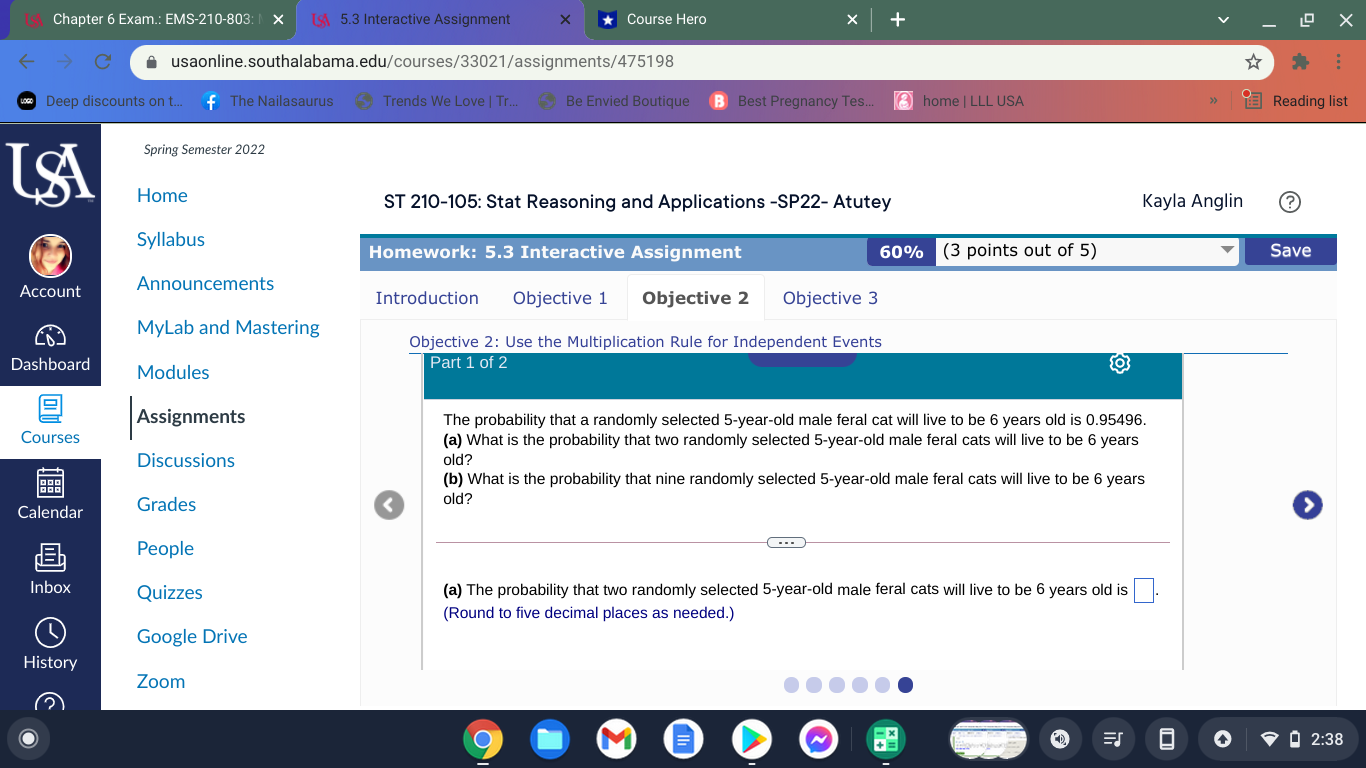This screenshot has height=768, width=1366.
Task: Select the first pagination dot below the question
Action: tap(791, 685)
